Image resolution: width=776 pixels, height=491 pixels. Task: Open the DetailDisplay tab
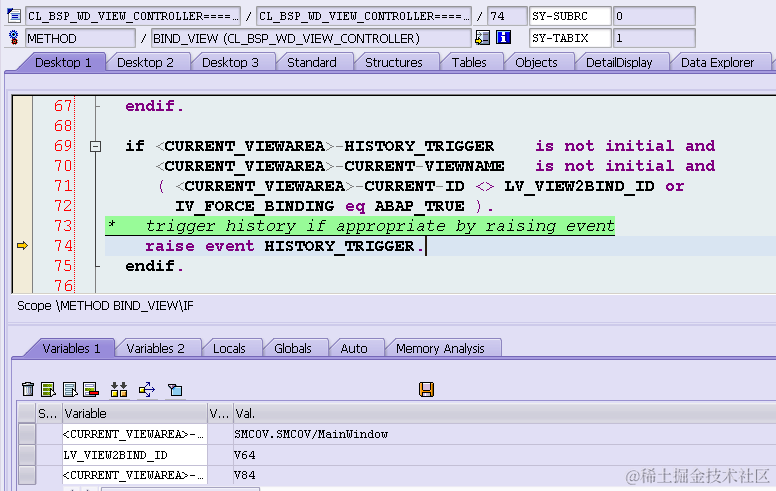619,62
